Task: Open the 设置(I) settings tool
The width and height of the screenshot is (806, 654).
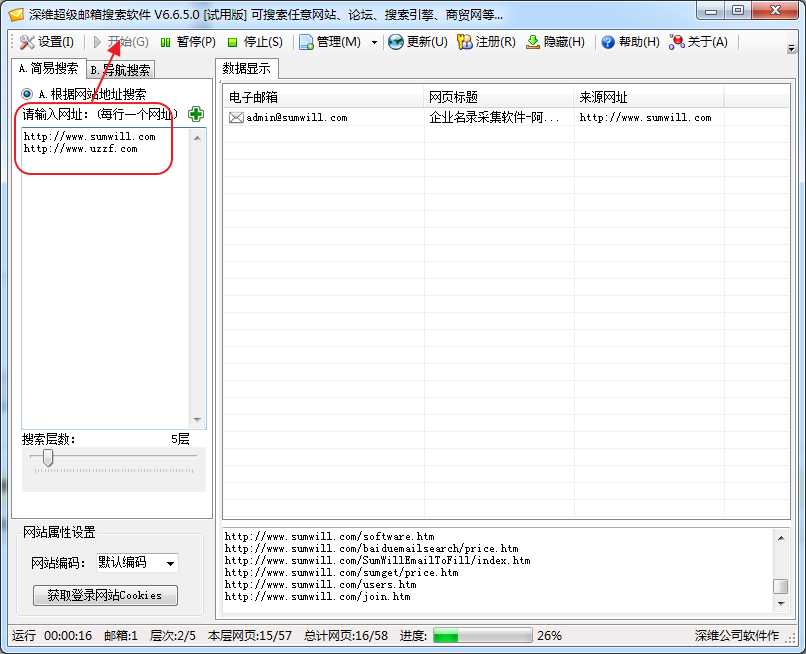Action: pyautogui.click(x=47, y=42)
